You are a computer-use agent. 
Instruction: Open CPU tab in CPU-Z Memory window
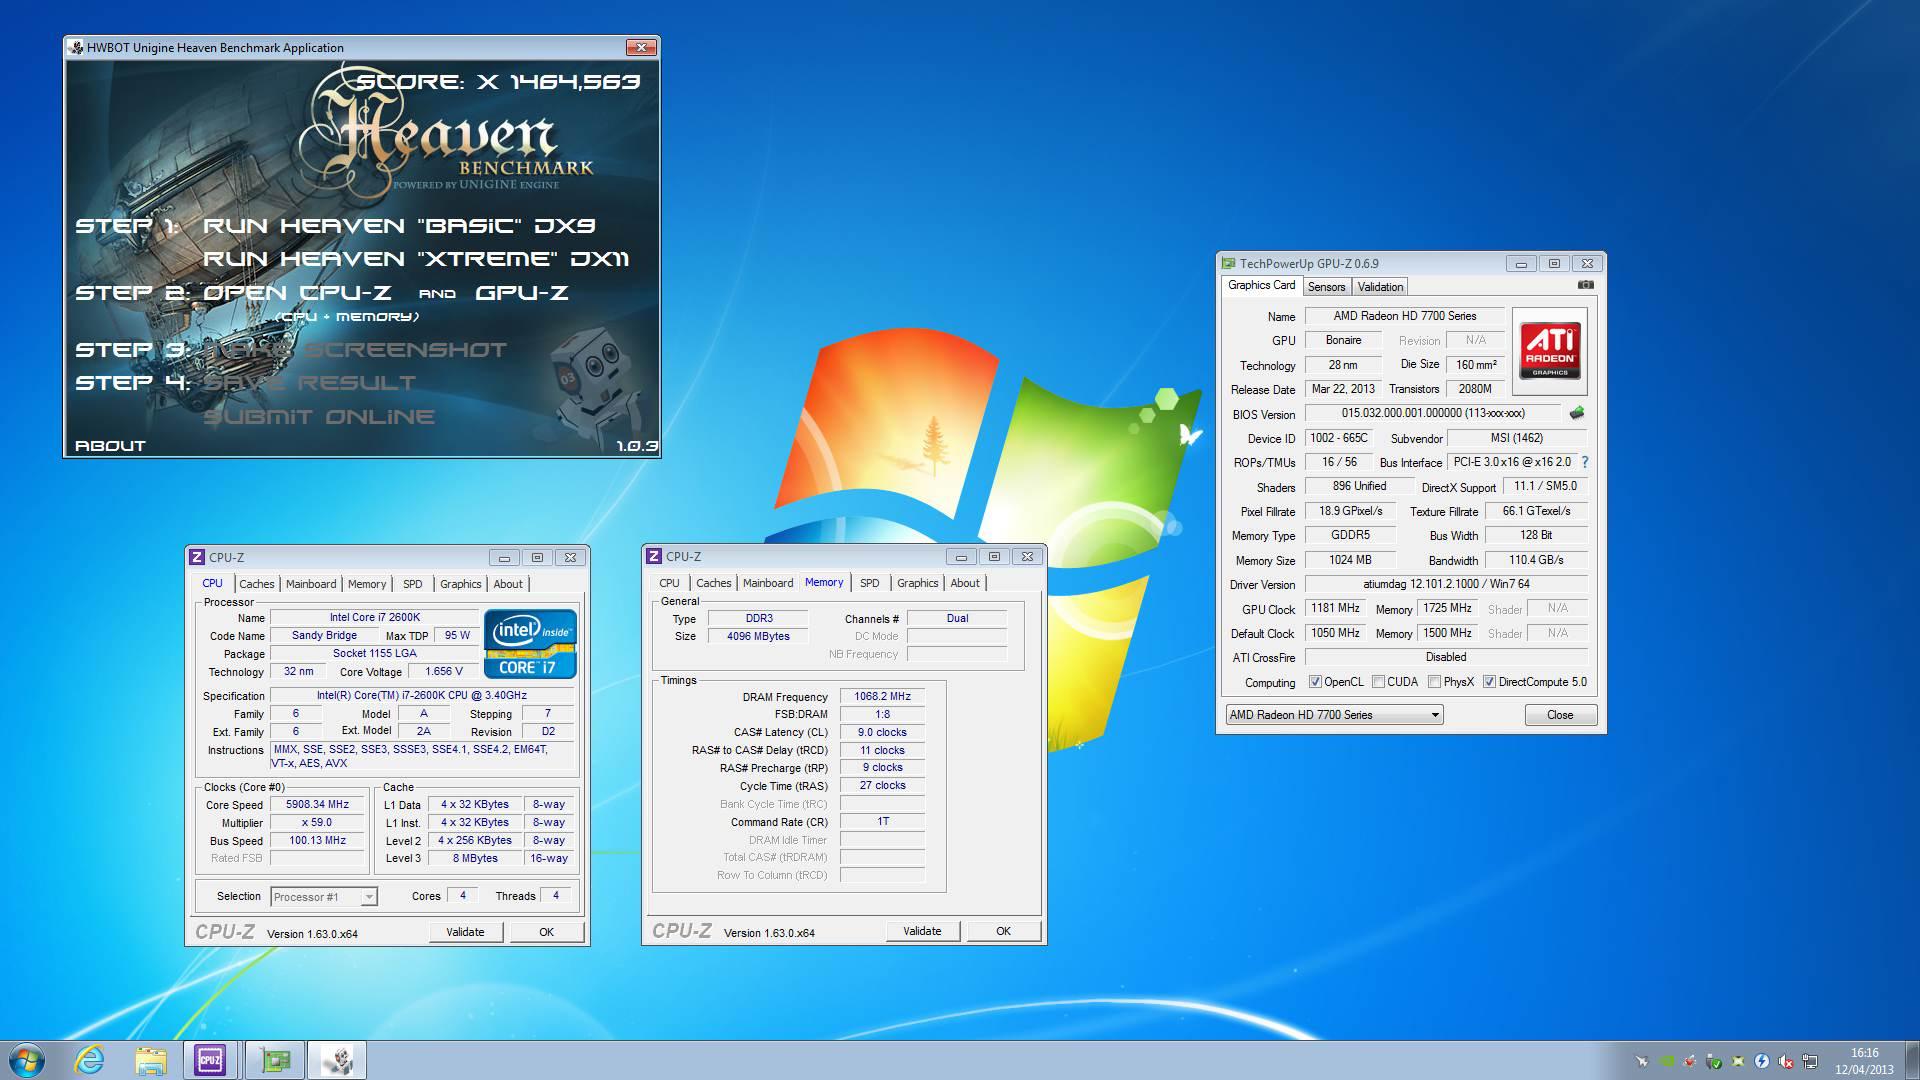point(669,583)
